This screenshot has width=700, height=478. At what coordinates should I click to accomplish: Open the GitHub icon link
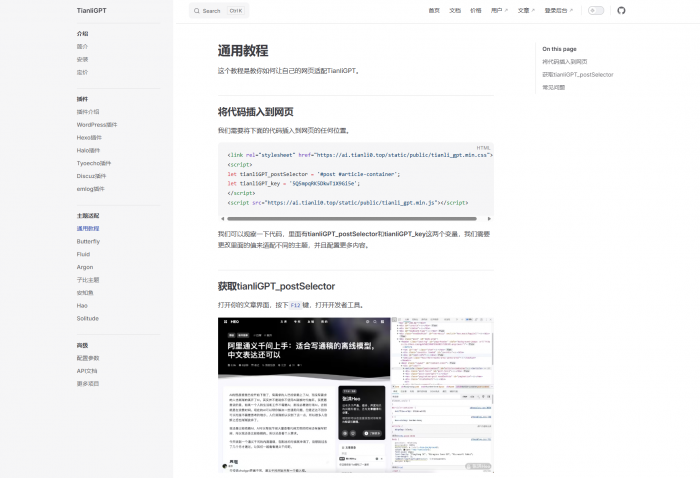pyautogui.click(x=621, y=10)
